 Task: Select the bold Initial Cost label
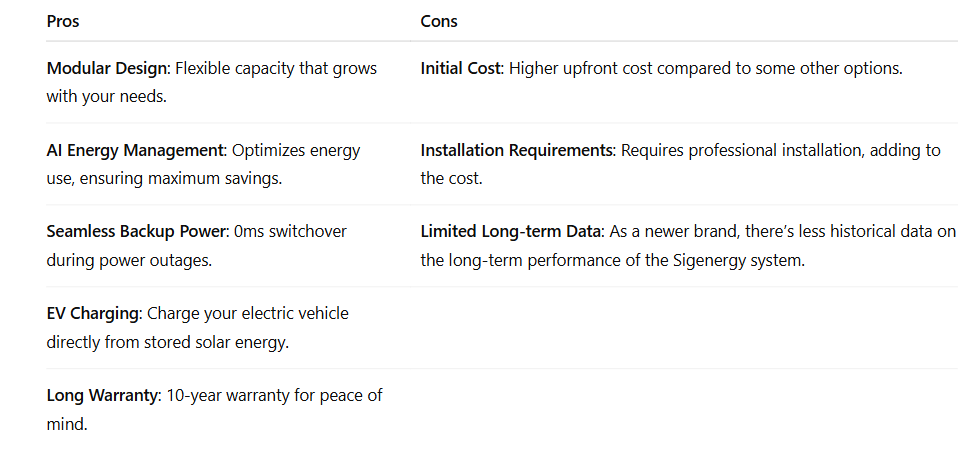(460, 69)
